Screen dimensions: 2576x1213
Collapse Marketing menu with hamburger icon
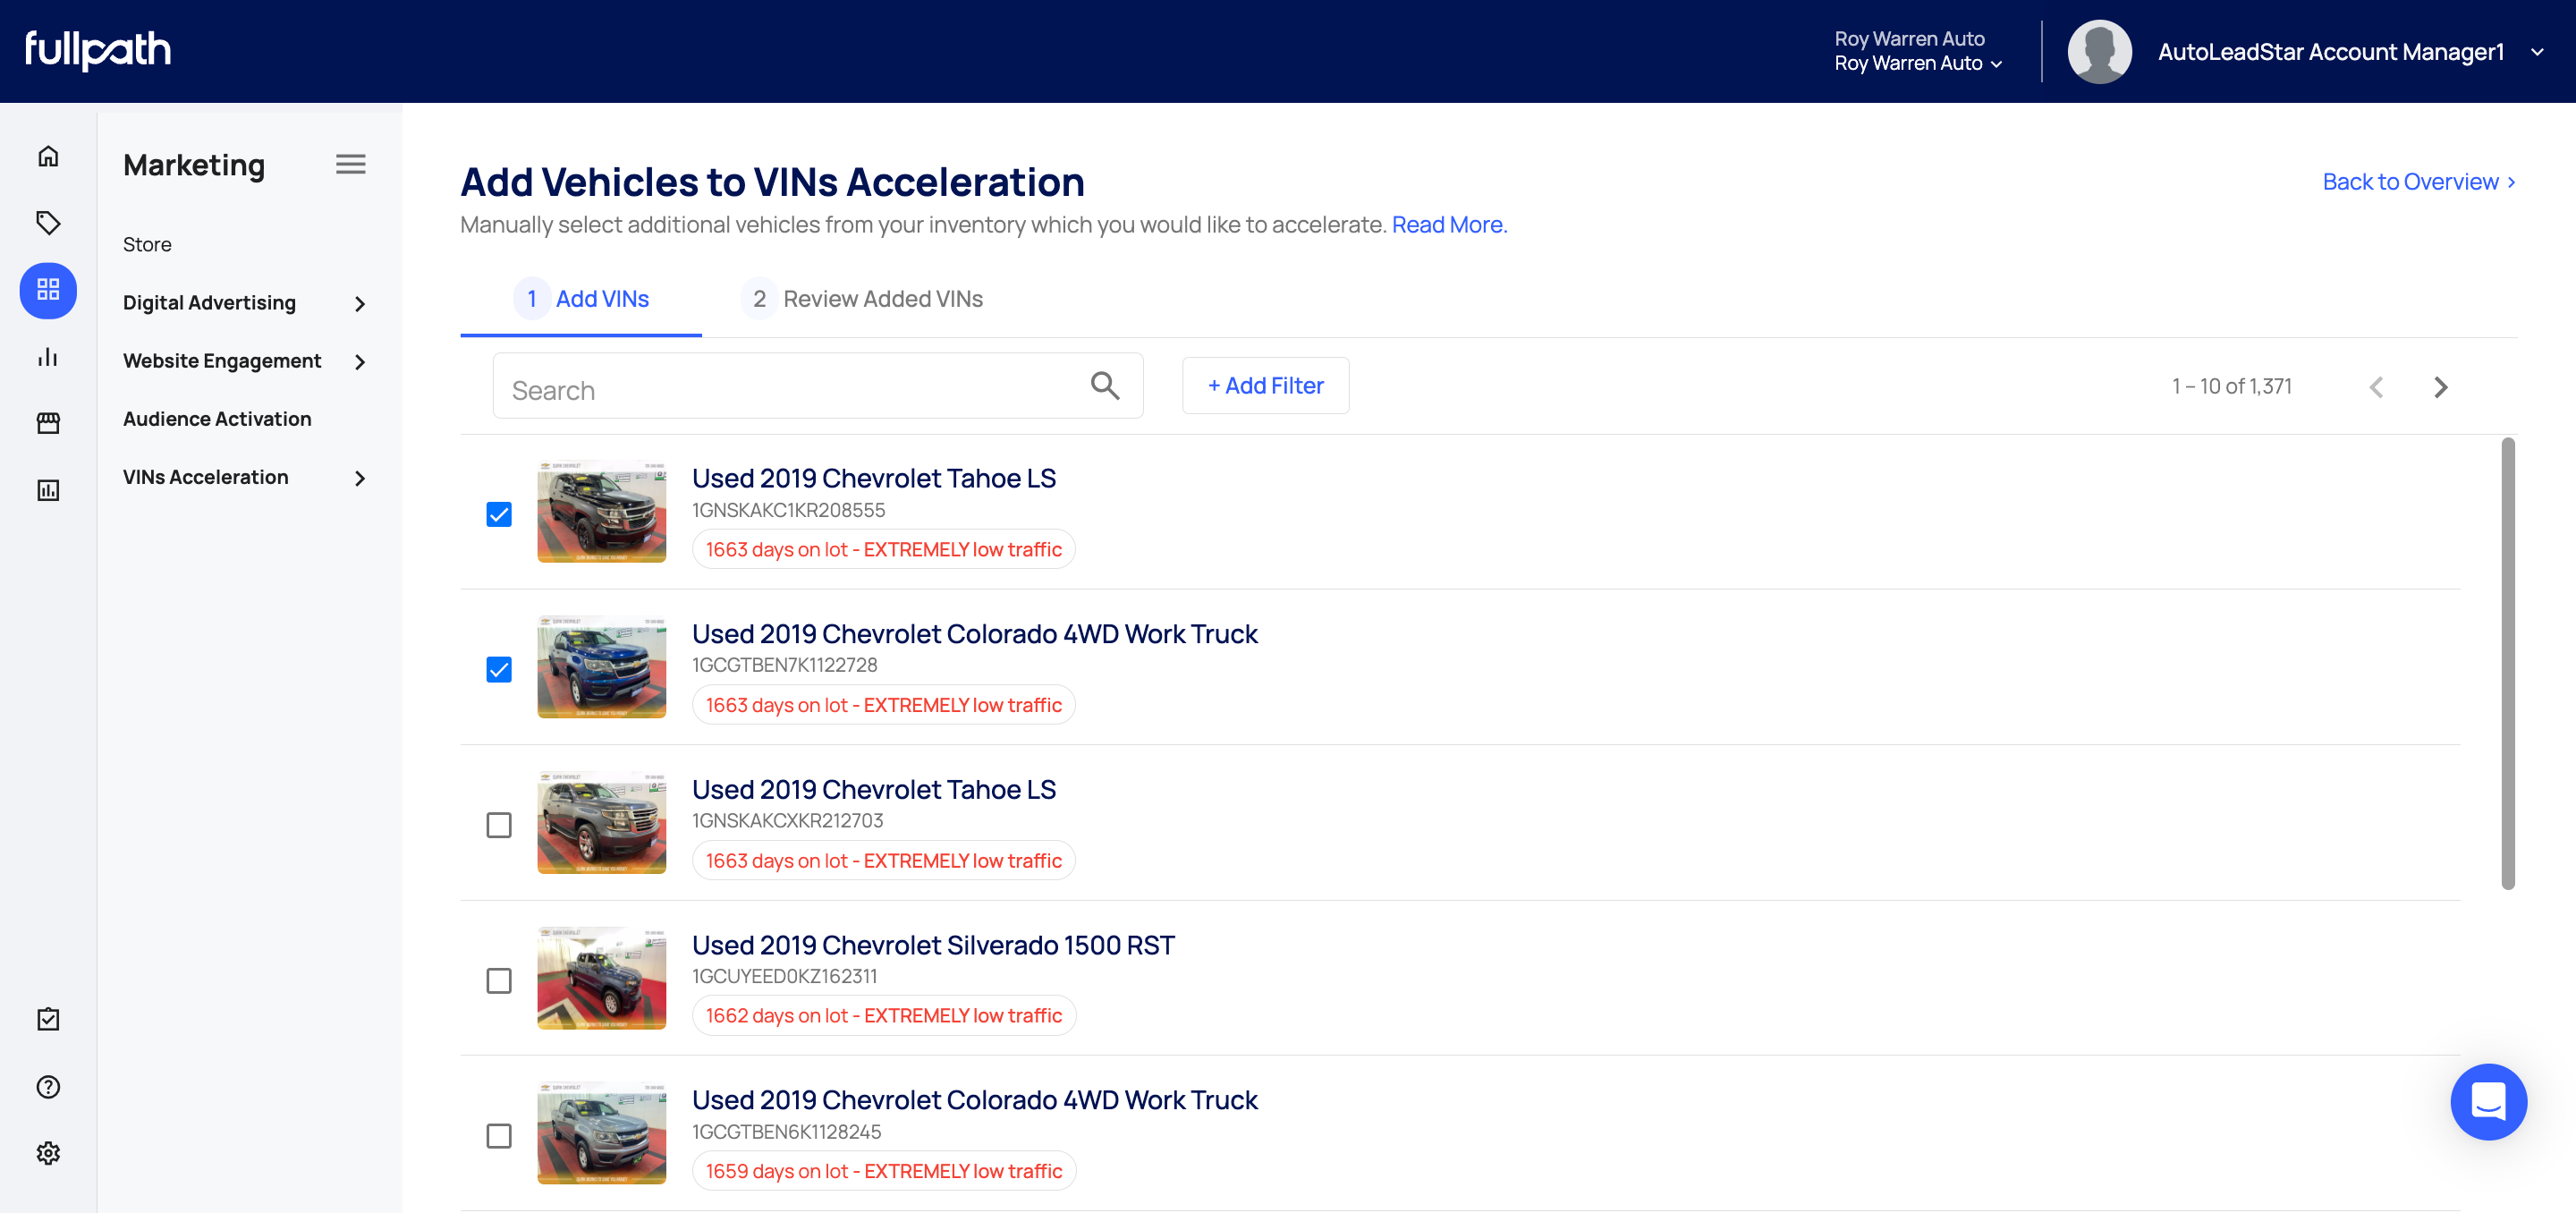[350, 164]
